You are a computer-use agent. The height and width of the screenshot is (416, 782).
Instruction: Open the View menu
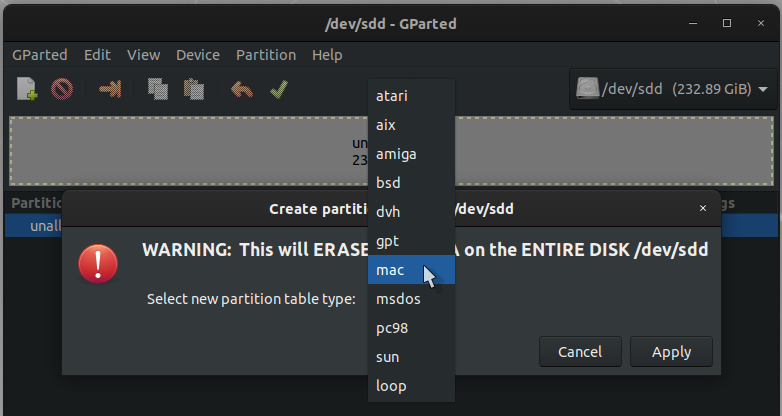(x=143, y=55)
